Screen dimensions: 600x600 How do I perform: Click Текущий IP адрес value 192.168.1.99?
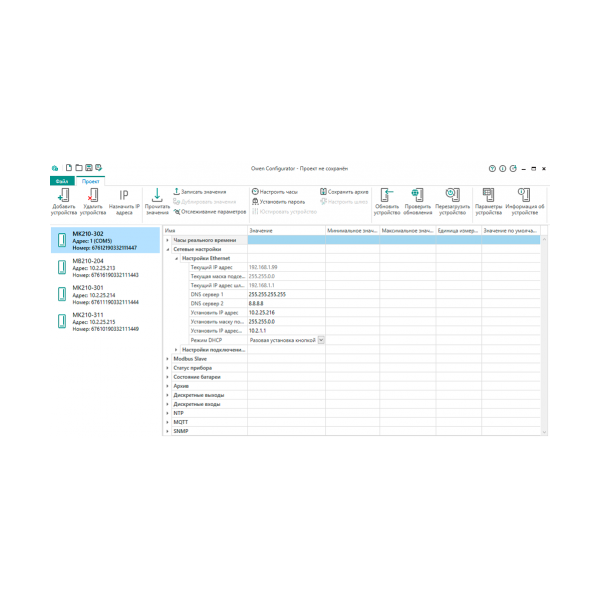(x=263, y=267)
